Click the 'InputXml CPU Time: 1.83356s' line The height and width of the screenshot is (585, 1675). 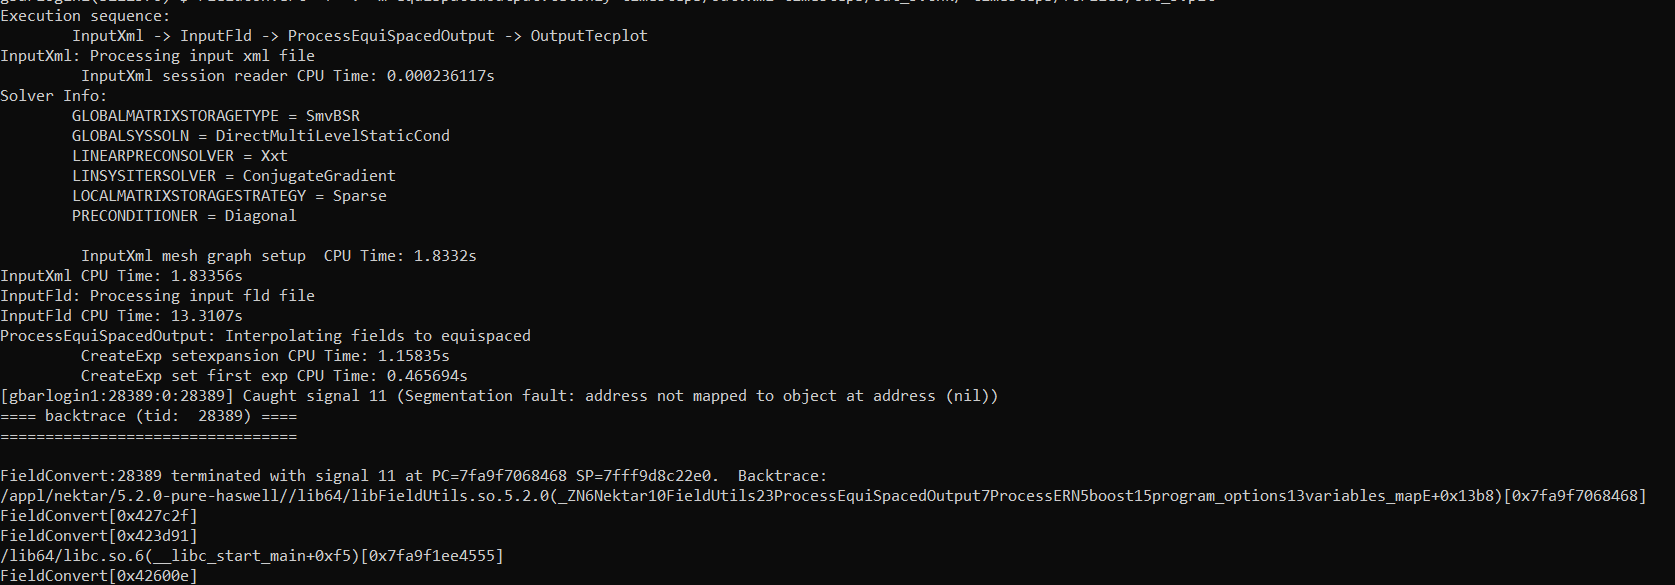coord(121,276)
